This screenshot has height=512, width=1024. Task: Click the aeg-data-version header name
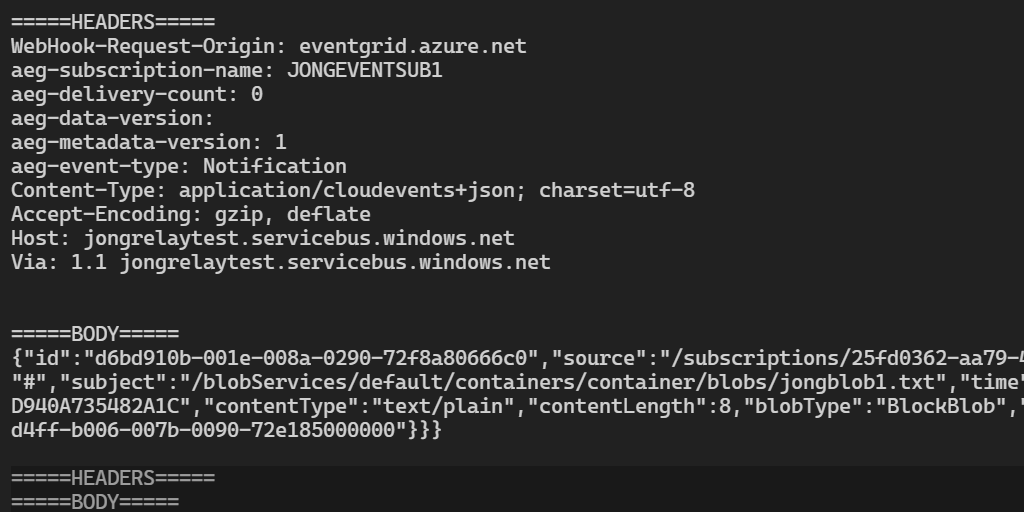pyautogui.click(x=107, y=118)
